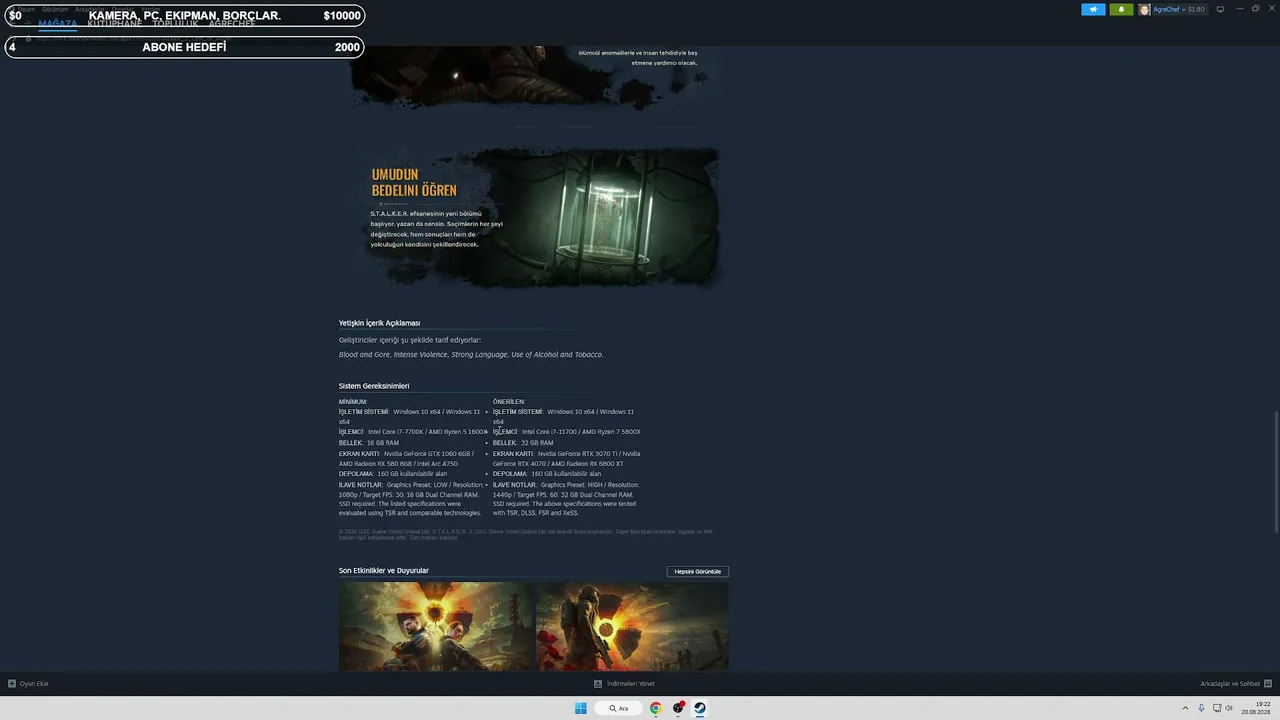
Task: Click the Sistem Gereksinimleri heading
Action: click(x=374, y=386)
